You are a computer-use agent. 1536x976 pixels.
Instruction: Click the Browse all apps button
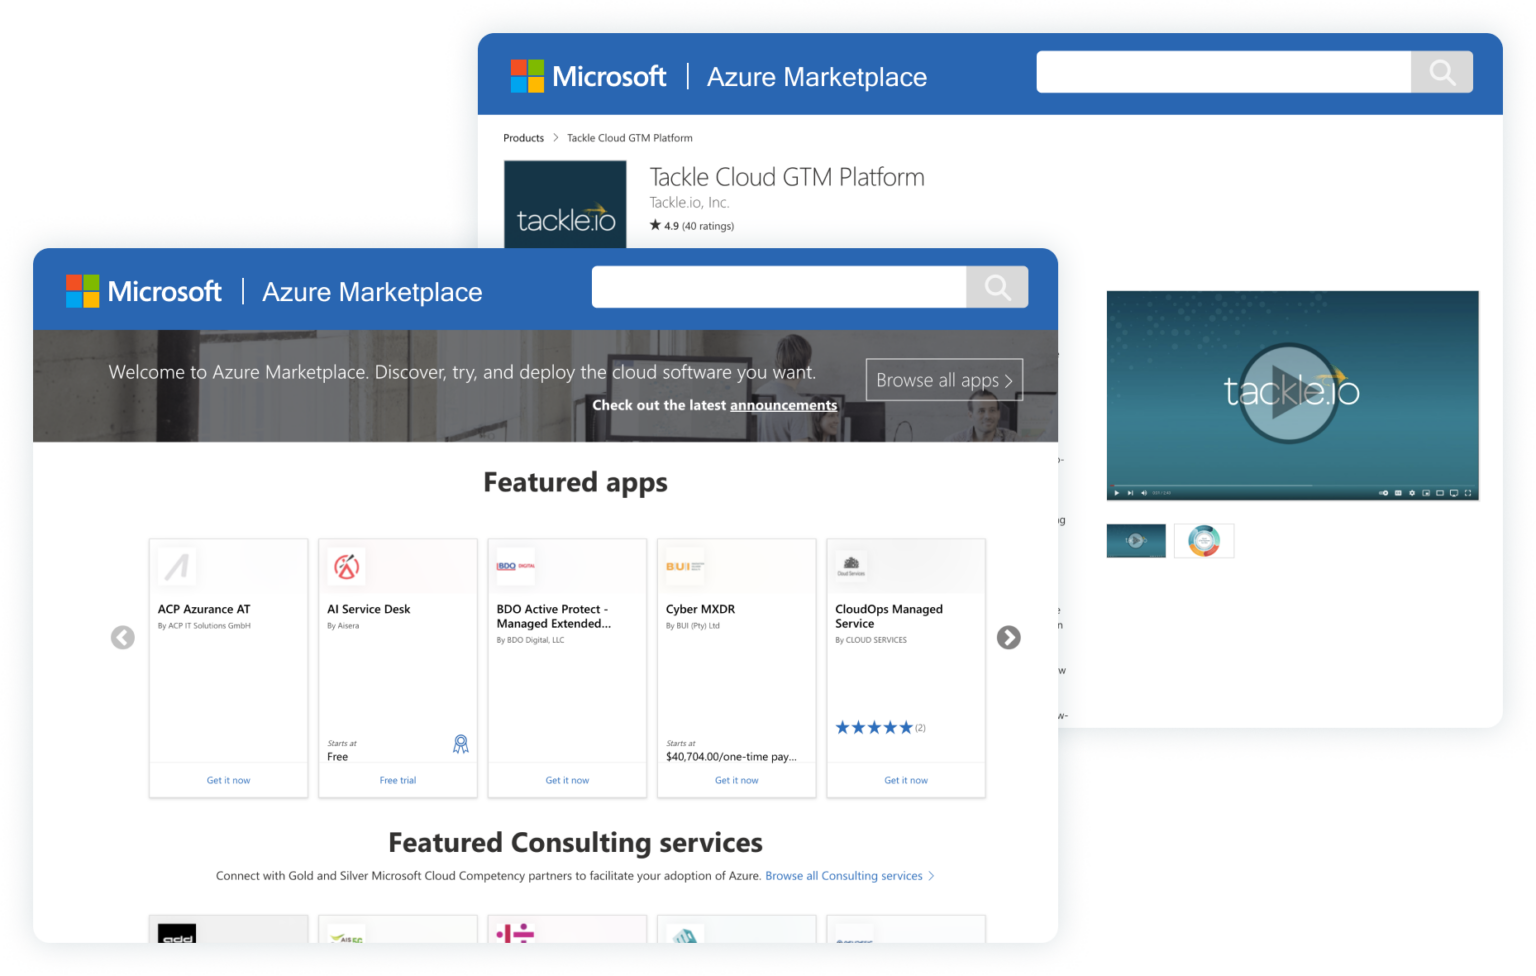(944, 380)
